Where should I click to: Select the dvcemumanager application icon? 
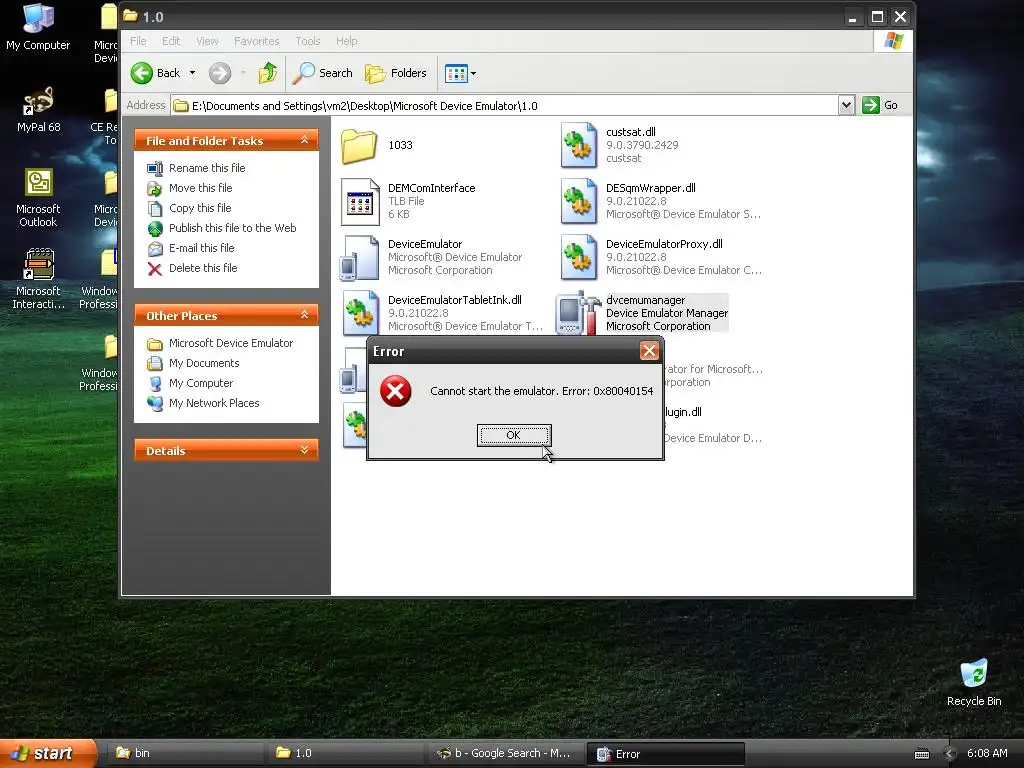(x=577, y=313)
